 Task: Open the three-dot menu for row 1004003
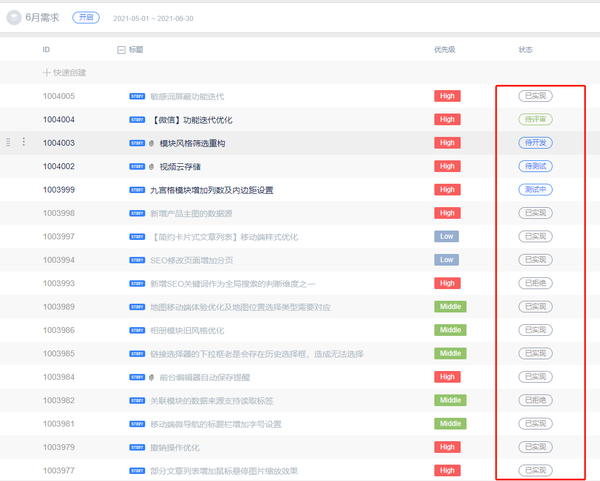[24, 142]
